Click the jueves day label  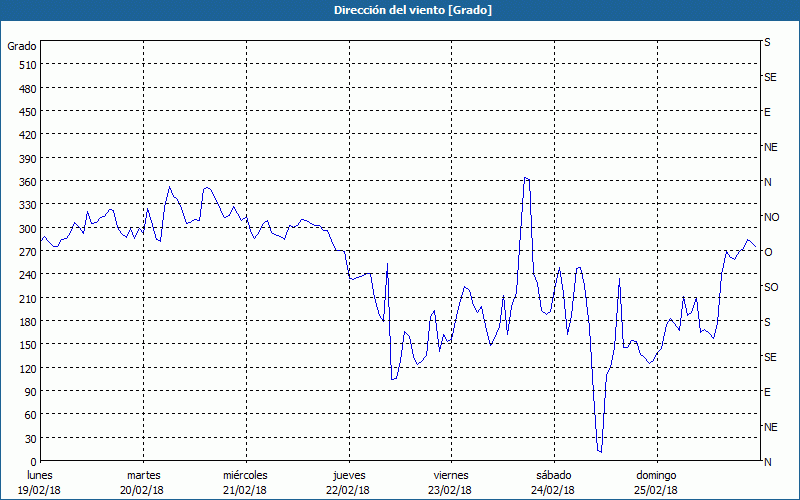(347, 475)
